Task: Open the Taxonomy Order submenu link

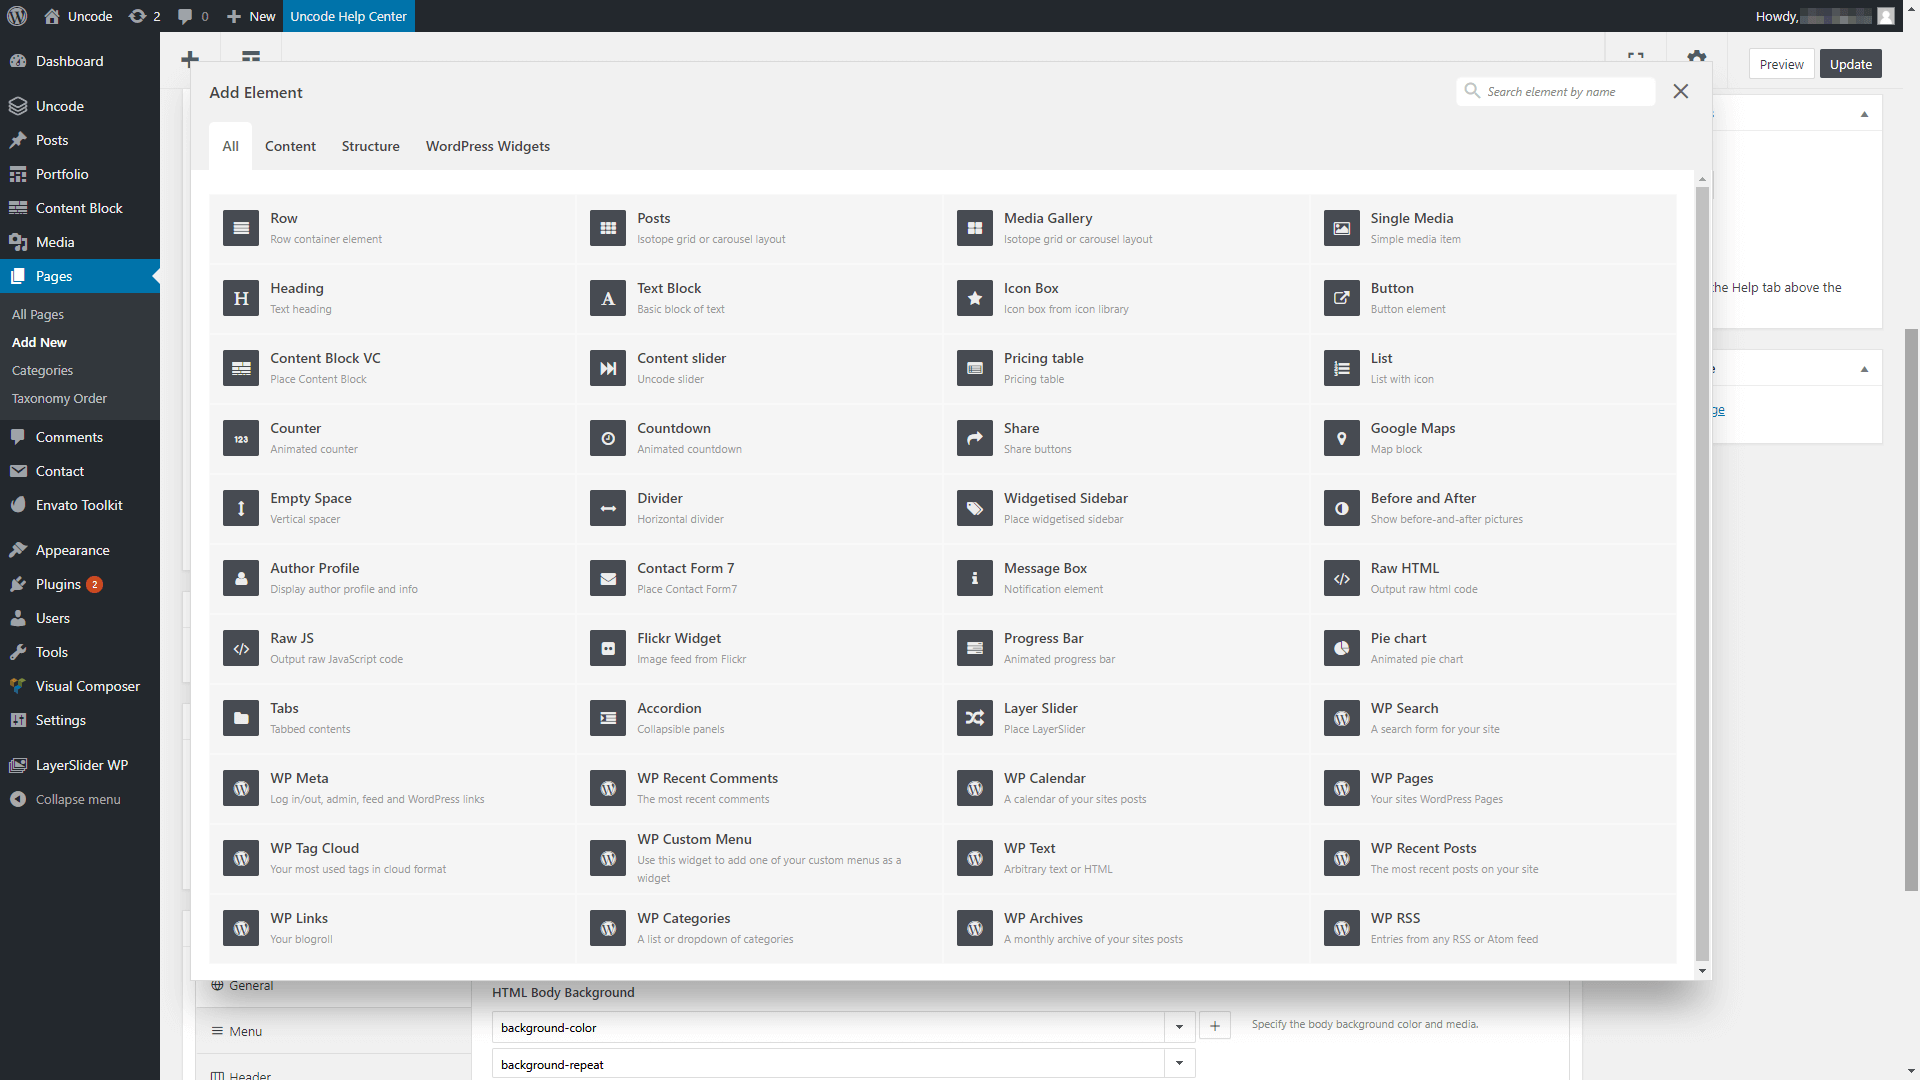Action: 59,398
